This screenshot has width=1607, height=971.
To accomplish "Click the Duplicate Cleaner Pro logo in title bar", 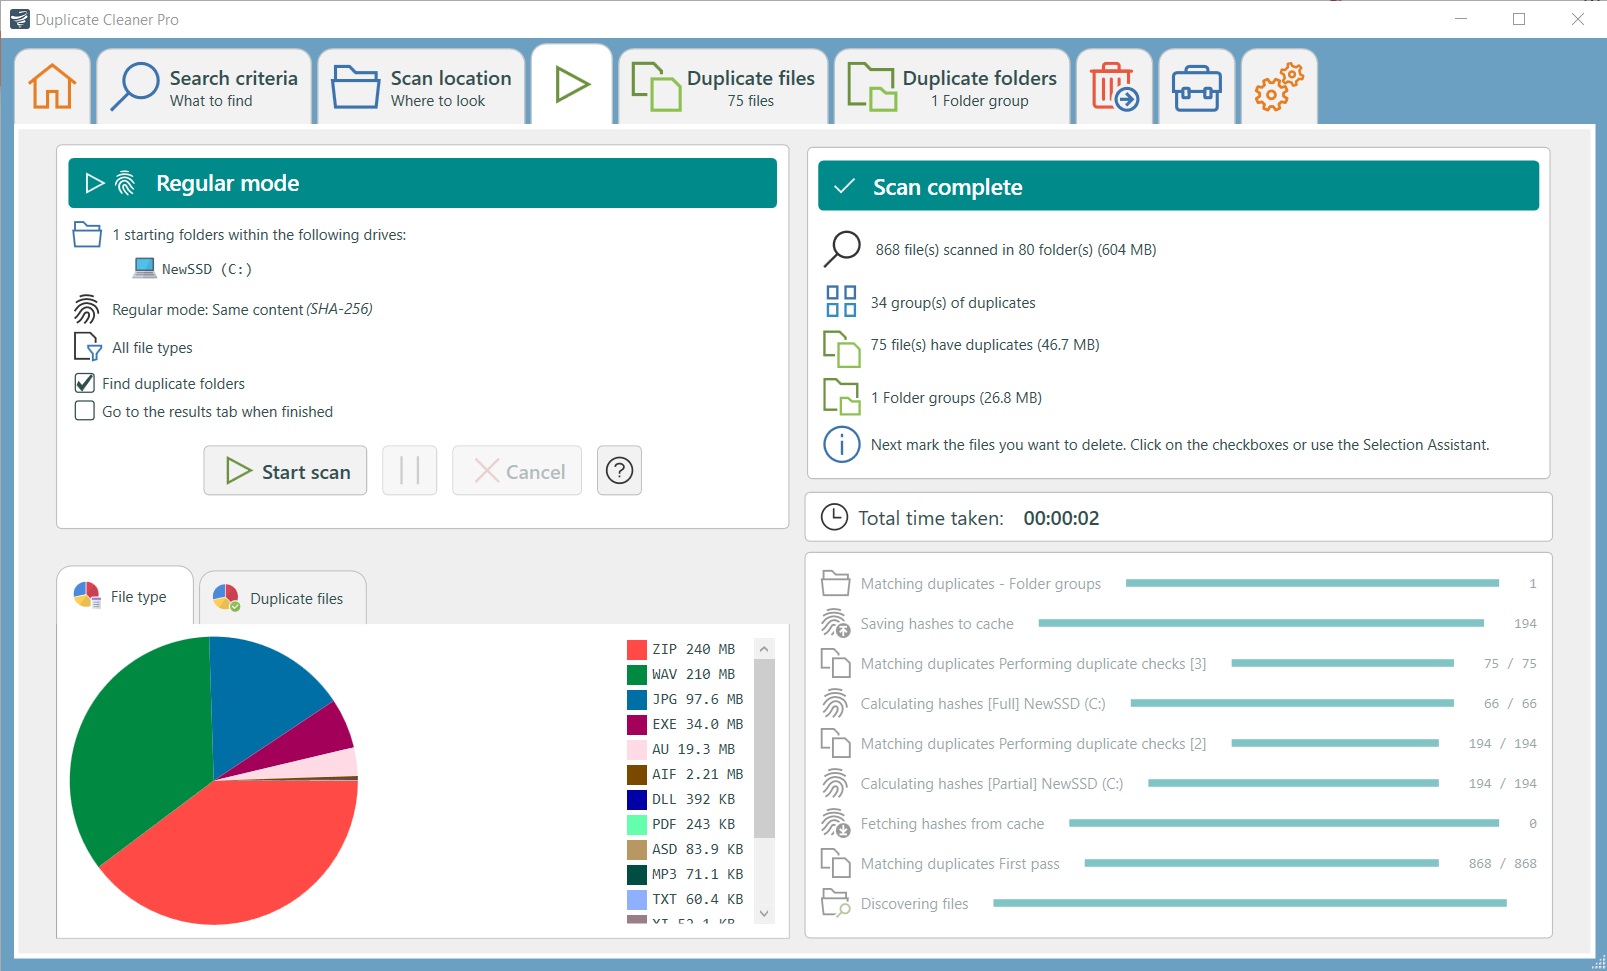I will [x=19, y=19].
